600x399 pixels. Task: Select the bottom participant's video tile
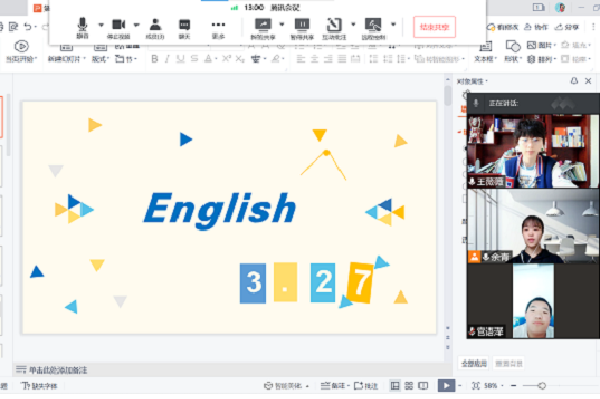coord(533,301)
